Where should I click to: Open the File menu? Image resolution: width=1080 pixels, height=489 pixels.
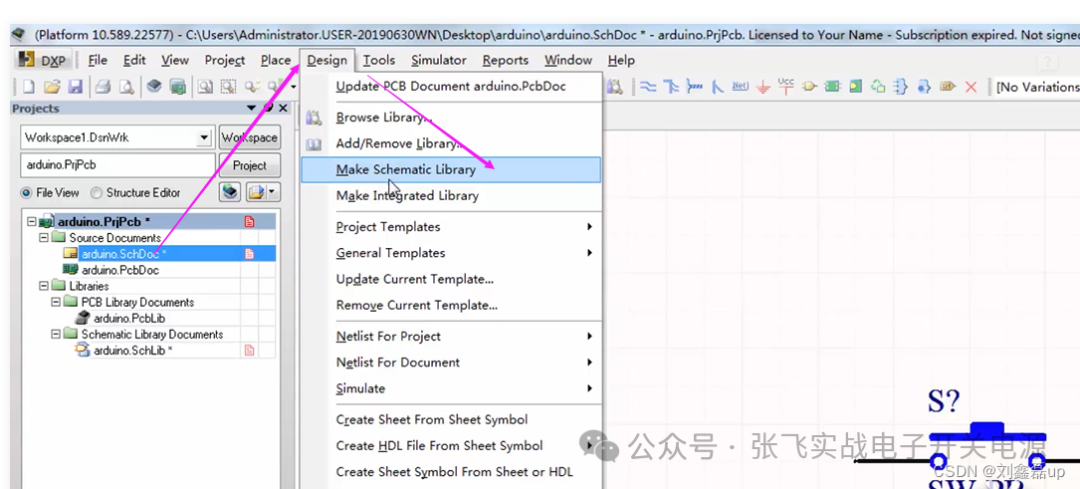[x=98, y=61]
